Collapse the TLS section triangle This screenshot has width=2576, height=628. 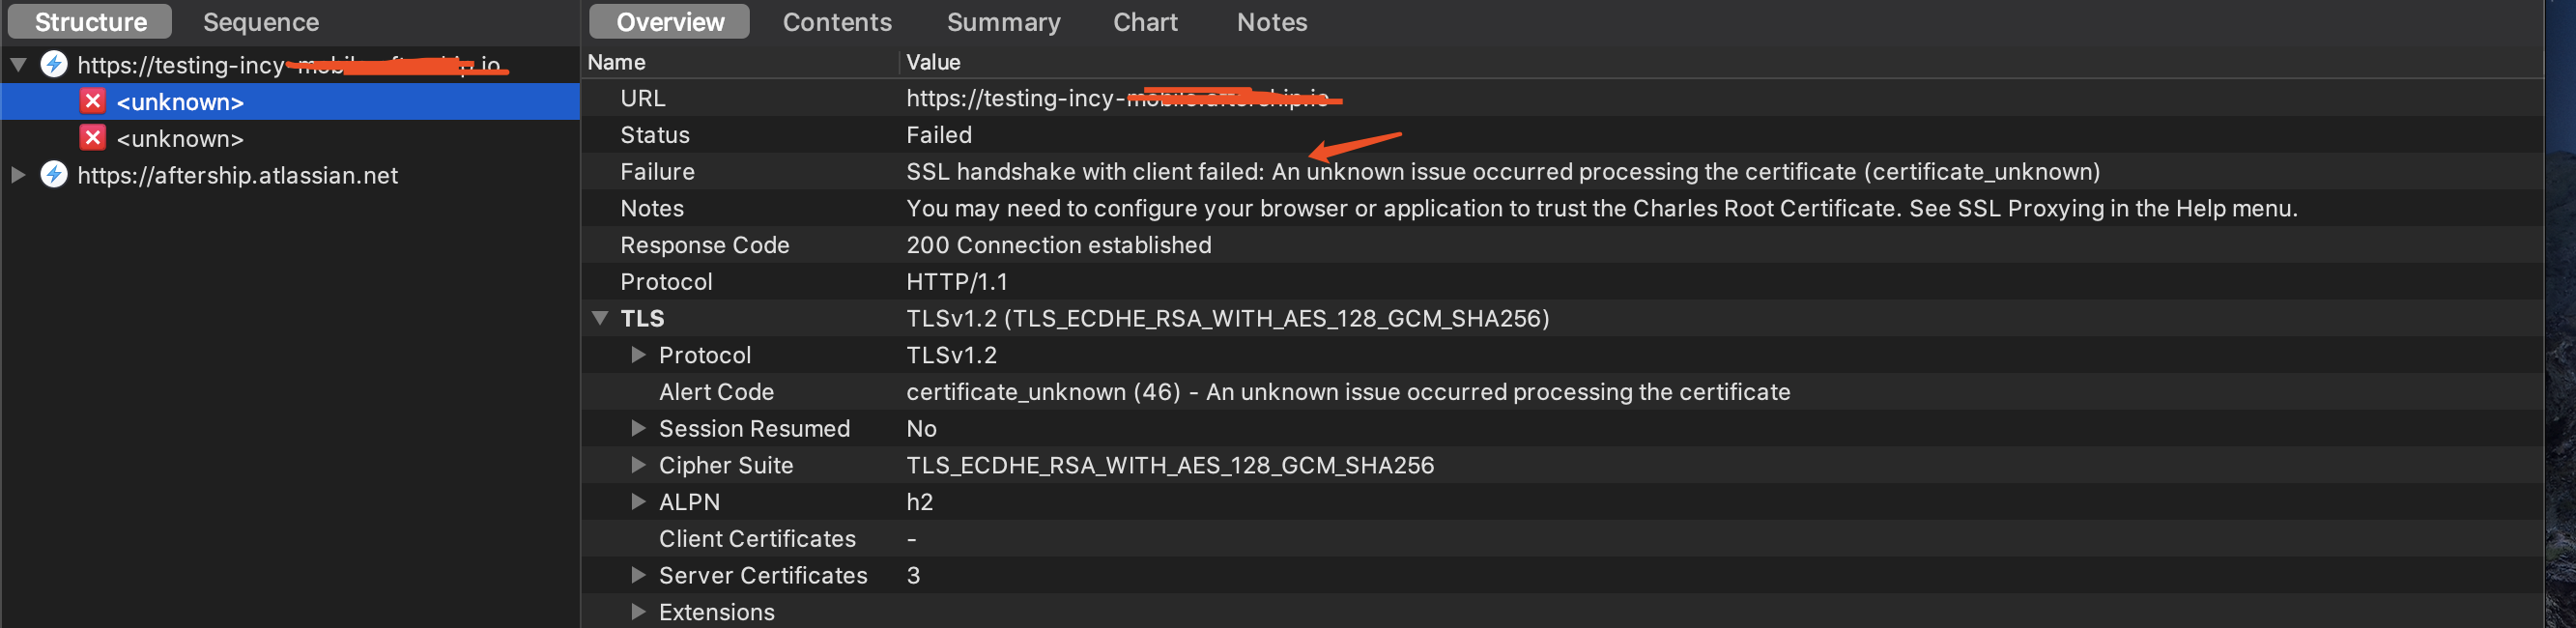tap(600, 318)
